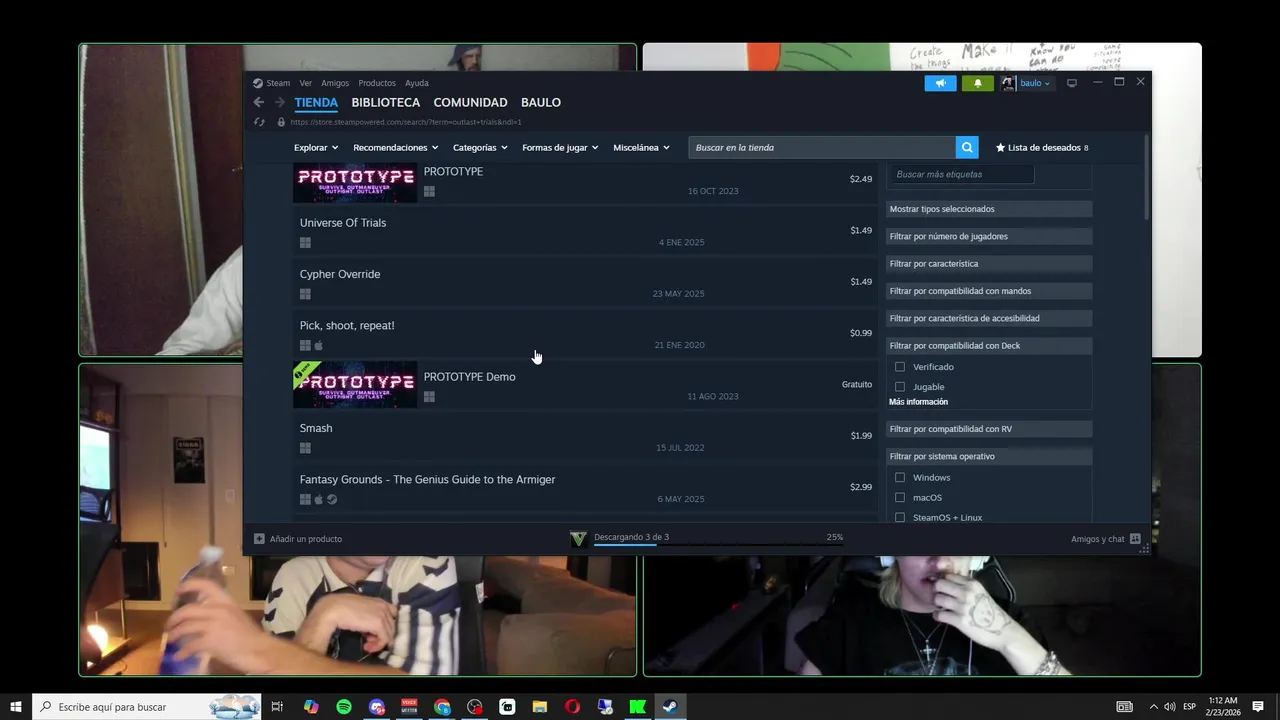This screenshot has height=720, width=1280.
Task: Switch Steam to Big Picture mode
Action: click(x=1072, y=83)
